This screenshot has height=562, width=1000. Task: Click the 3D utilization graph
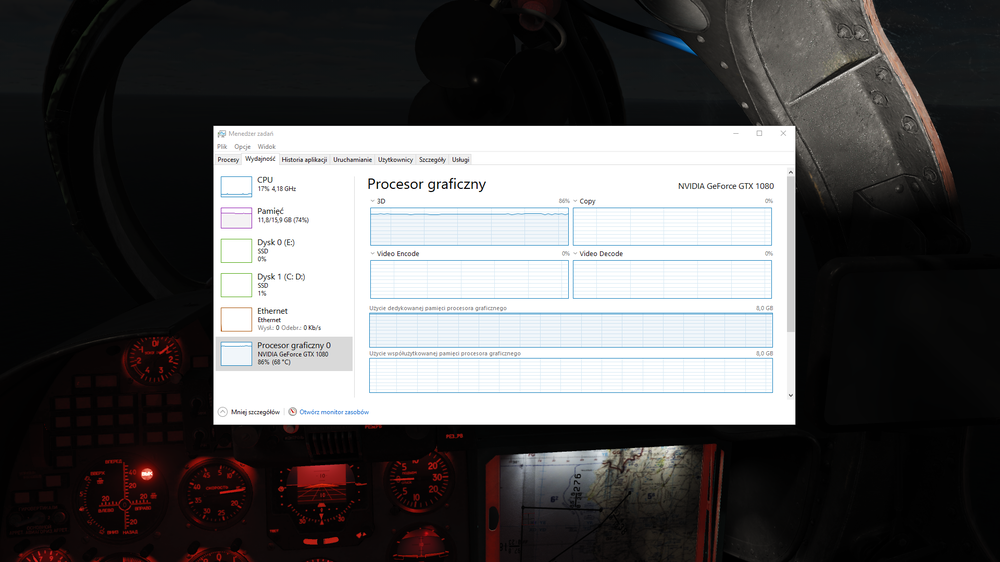[469, 226]
